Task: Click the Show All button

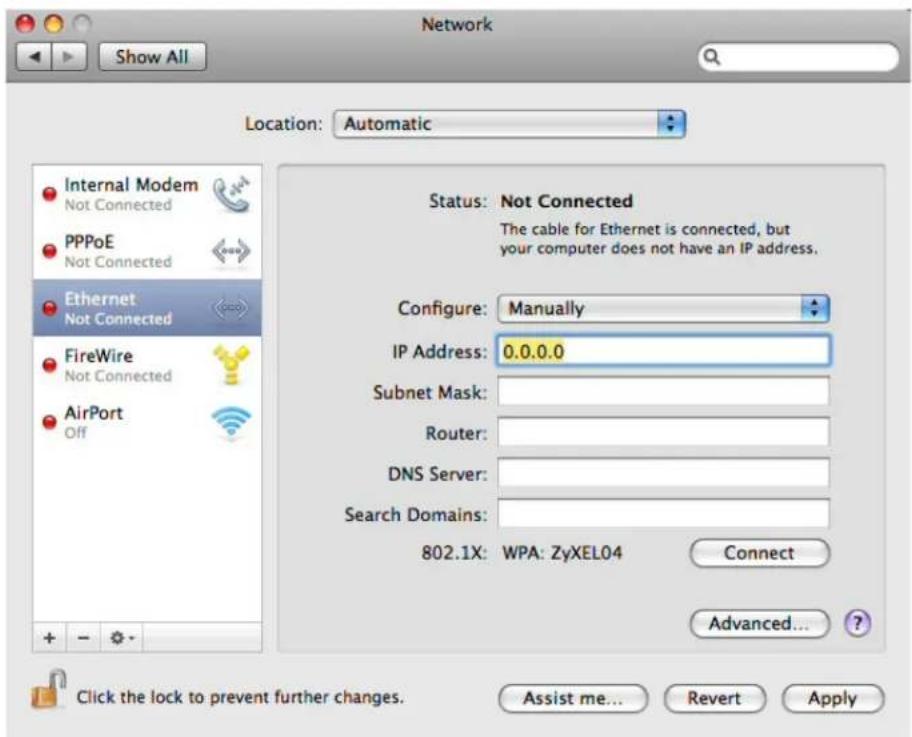Action: coord(152,57)
